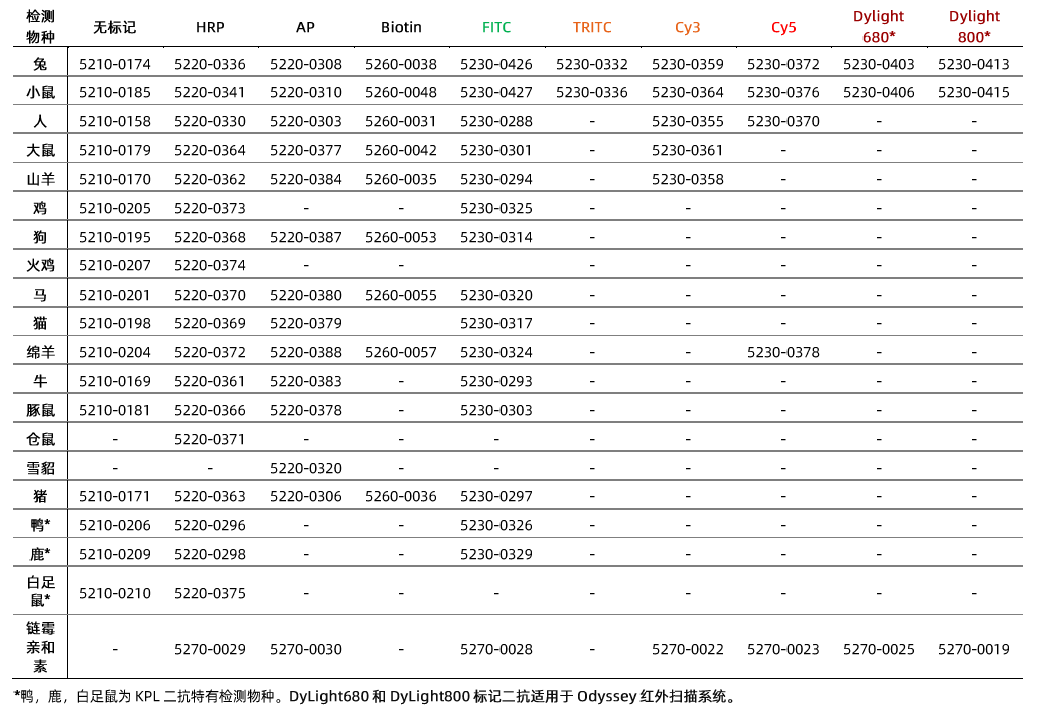The width and height of the screenshot is (1043, 712).
Task: Select catalog number 5230-0415 under Dylight 800
Action: click(x=974, y=92)
